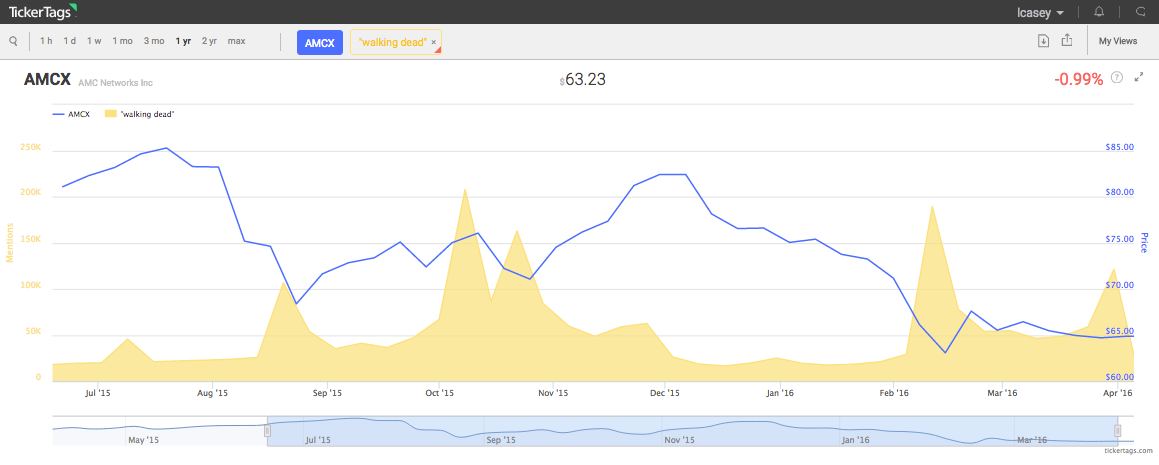1159x465 pixels.
Task: Grab the left range navigator handle
Action: pyautogui.click(x=268, y=430)
